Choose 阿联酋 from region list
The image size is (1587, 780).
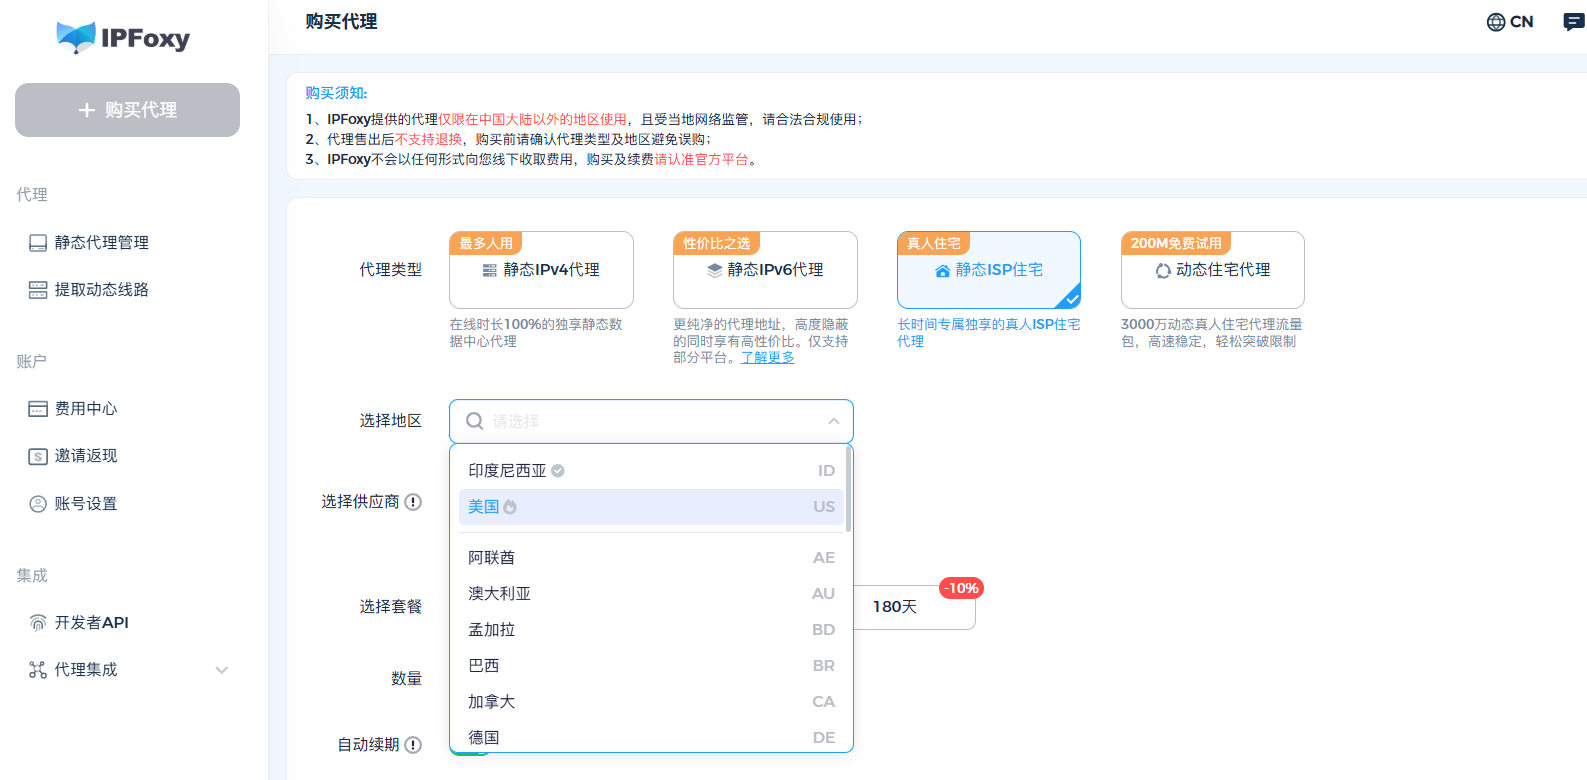point(651,558)
